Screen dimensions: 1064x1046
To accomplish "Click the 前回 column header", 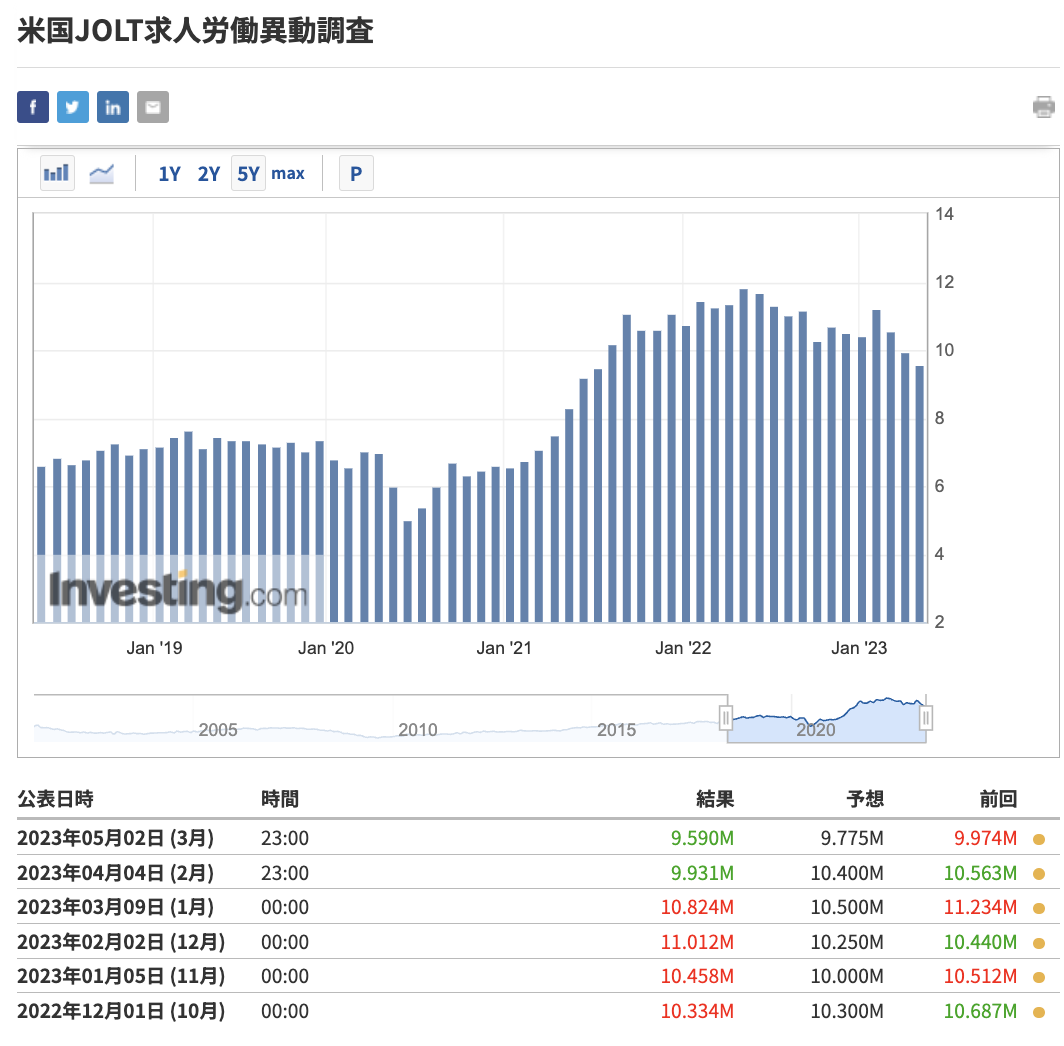I will [998, 799].
